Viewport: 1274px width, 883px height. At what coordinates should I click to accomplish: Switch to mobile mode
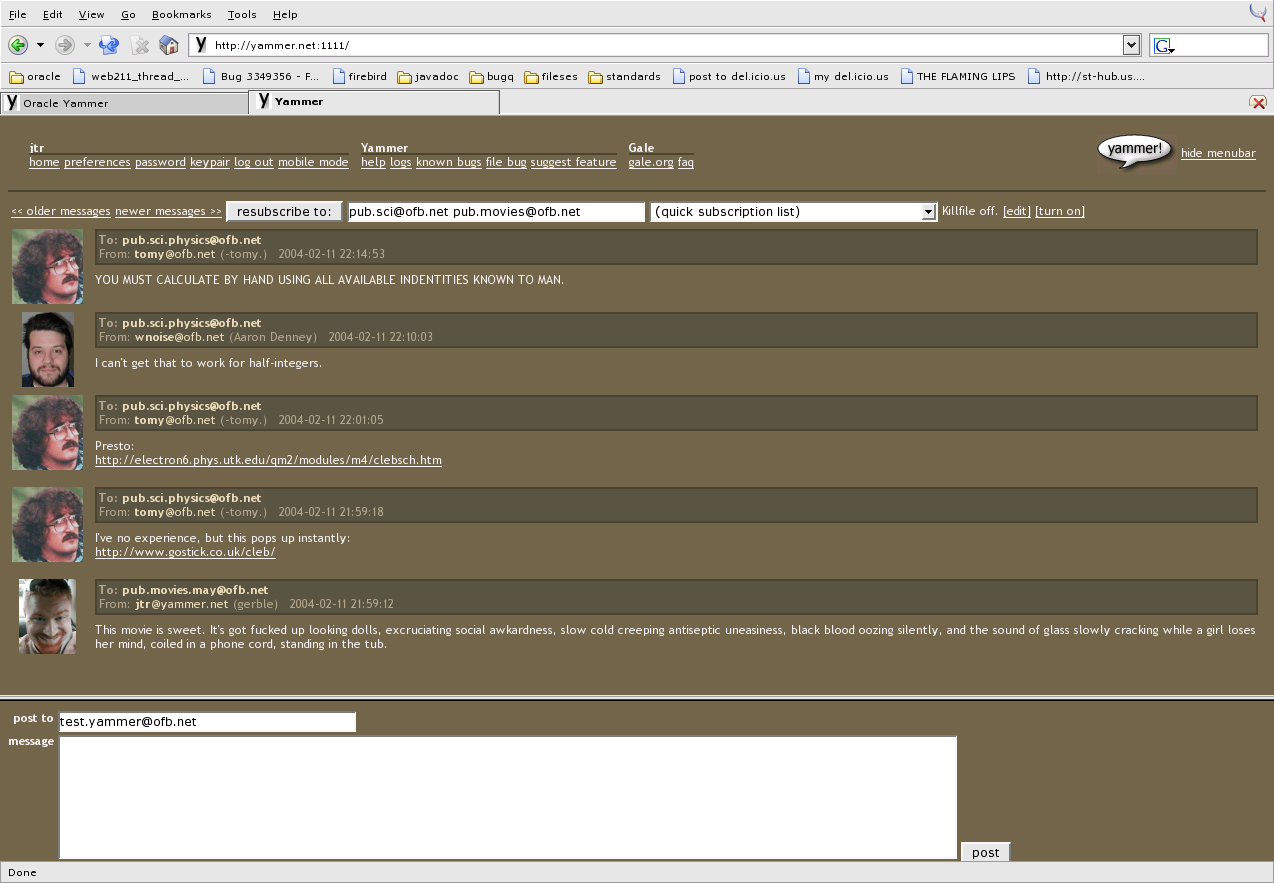313,162
